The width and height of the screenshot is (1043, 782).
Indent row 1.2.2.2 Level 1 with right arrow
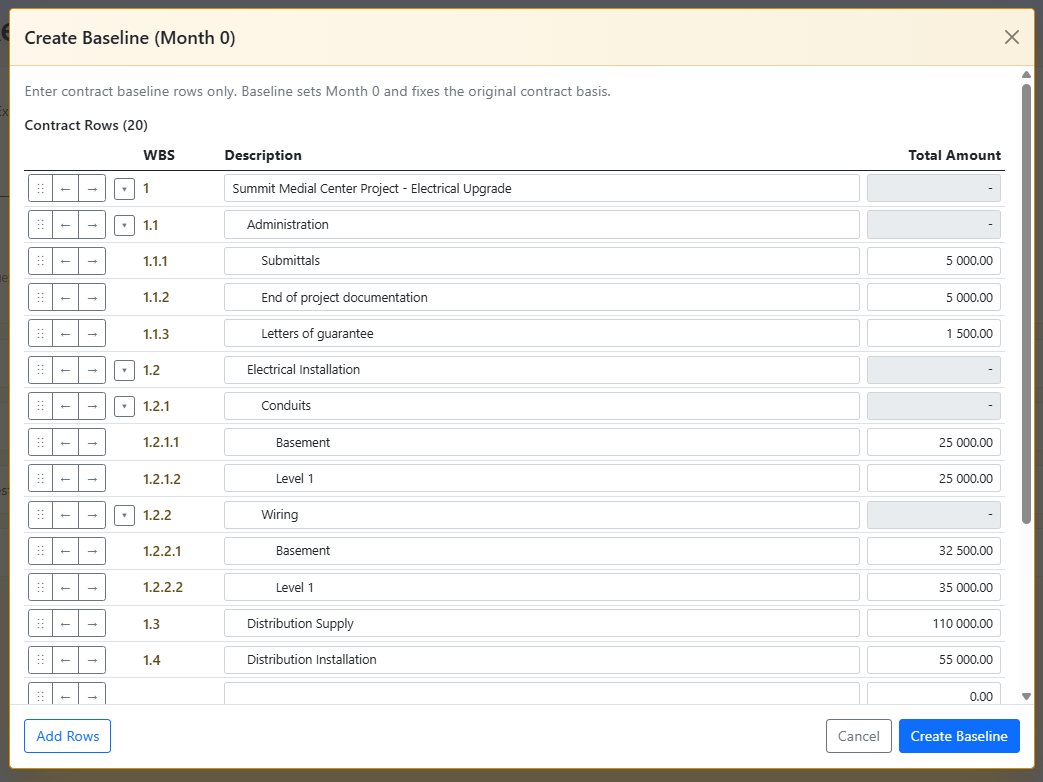point(92,588)
